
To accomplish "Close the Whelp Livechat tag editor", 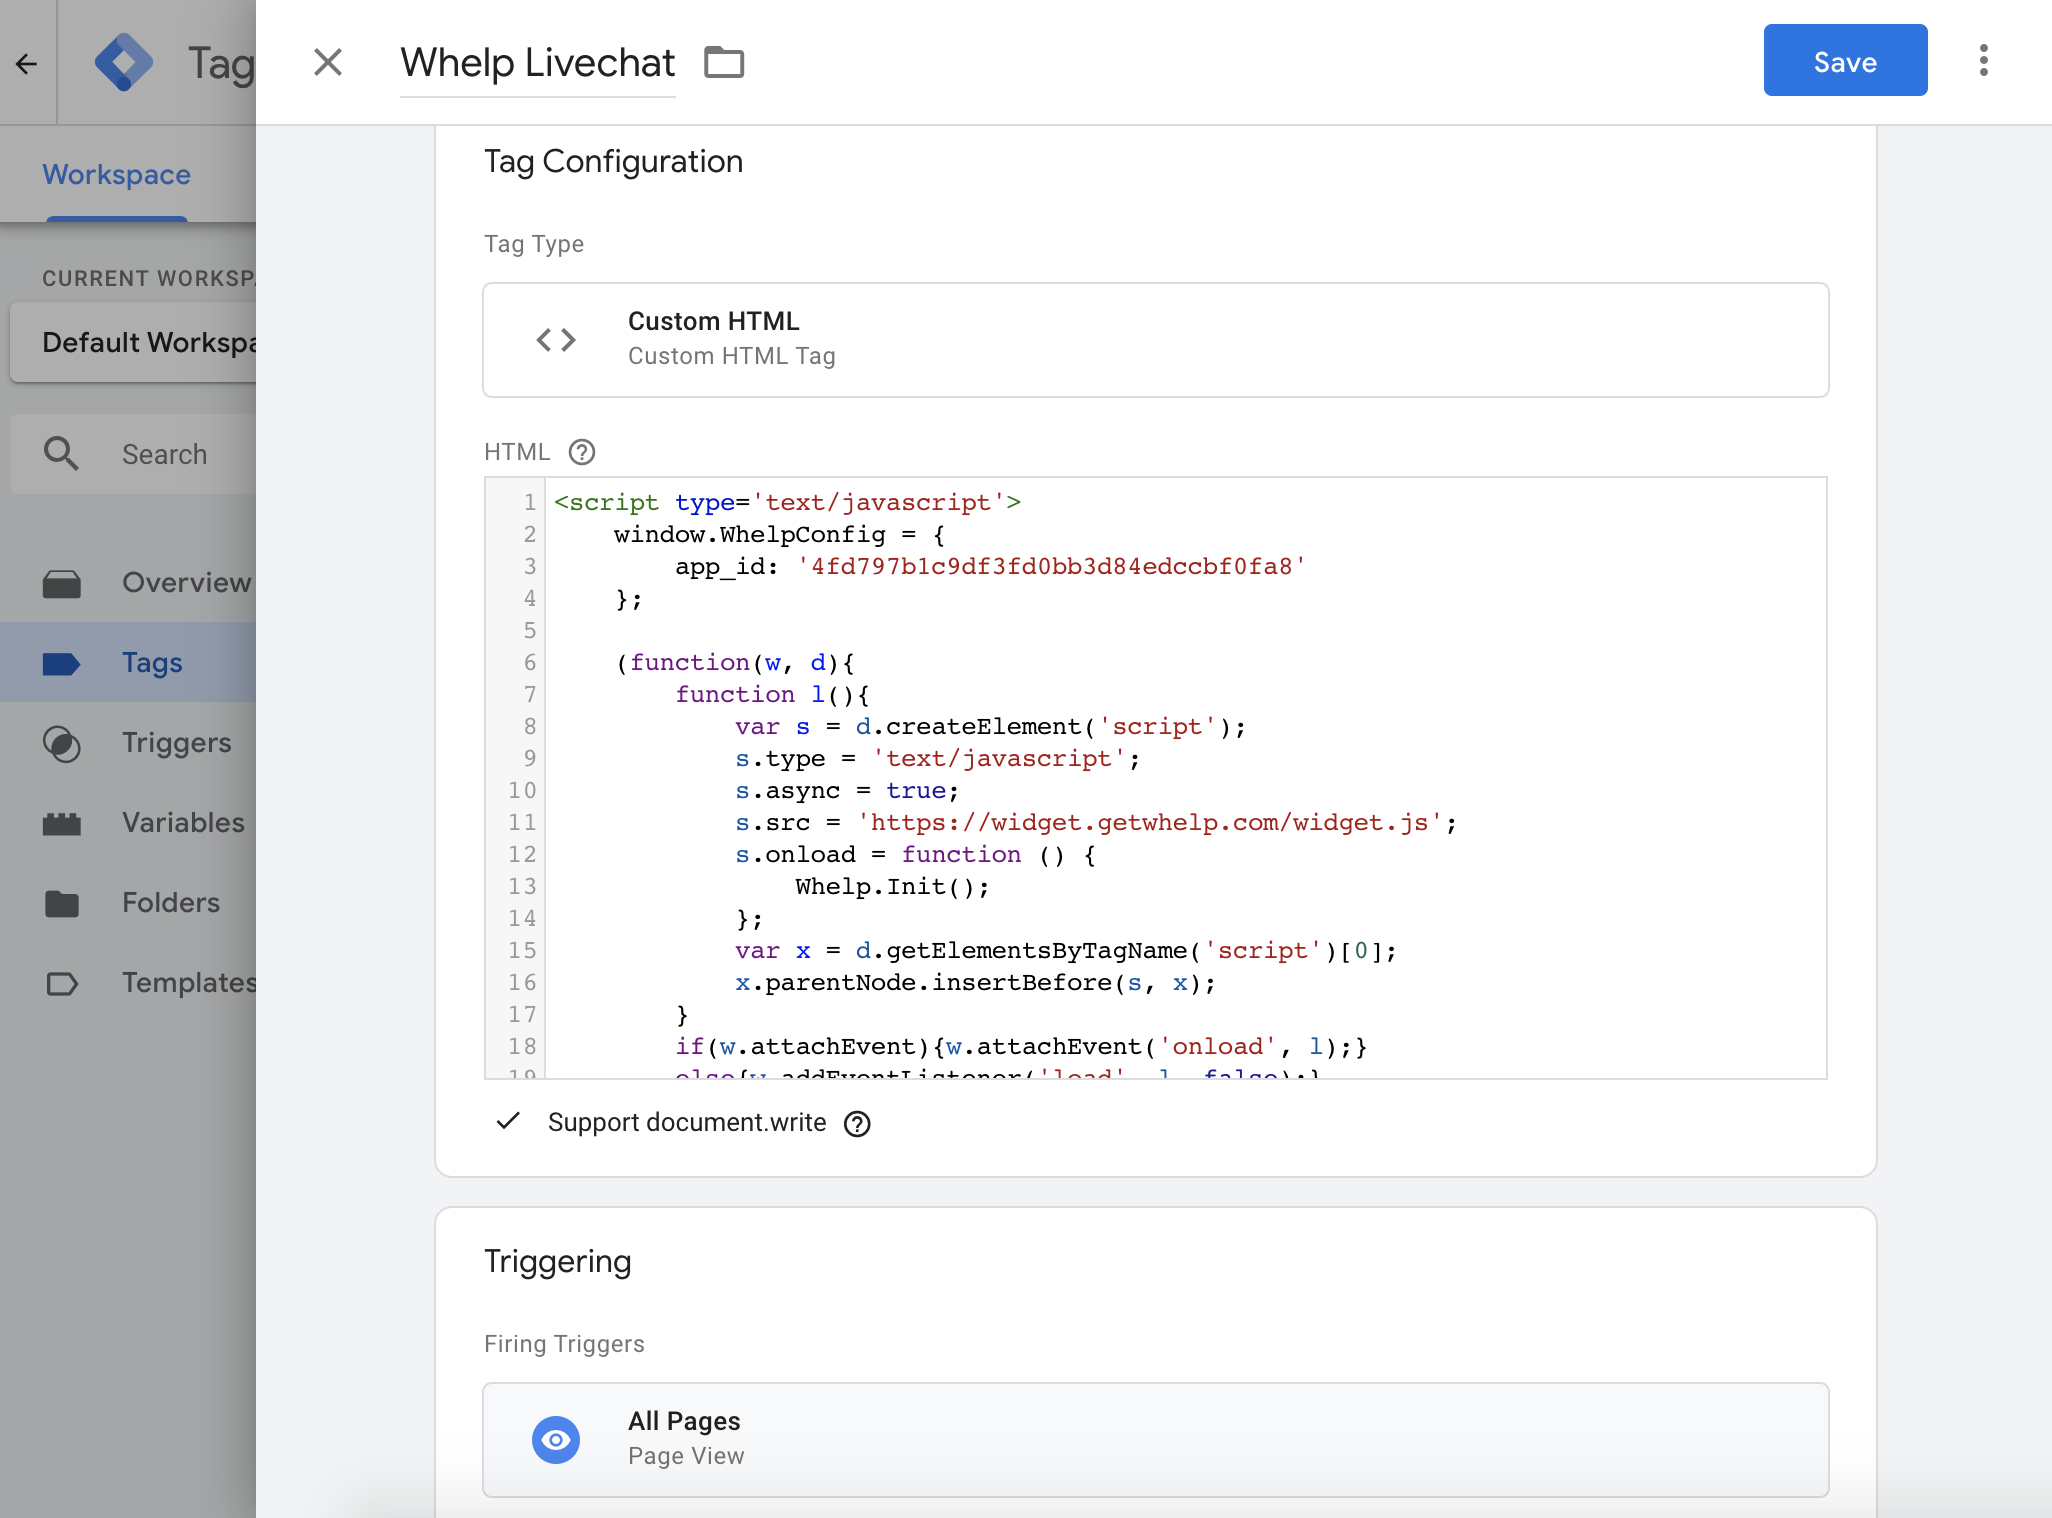I will click(x=328, y=62).
